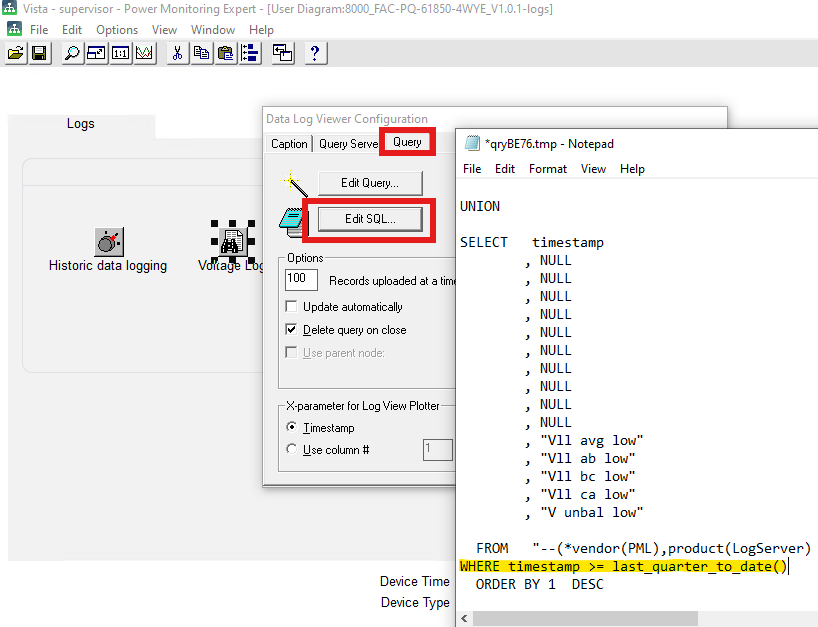Viewport: 818px width, 627px height.
Task: Click the Use column number field
Action: pyautogui.click(x=438, y=450)
